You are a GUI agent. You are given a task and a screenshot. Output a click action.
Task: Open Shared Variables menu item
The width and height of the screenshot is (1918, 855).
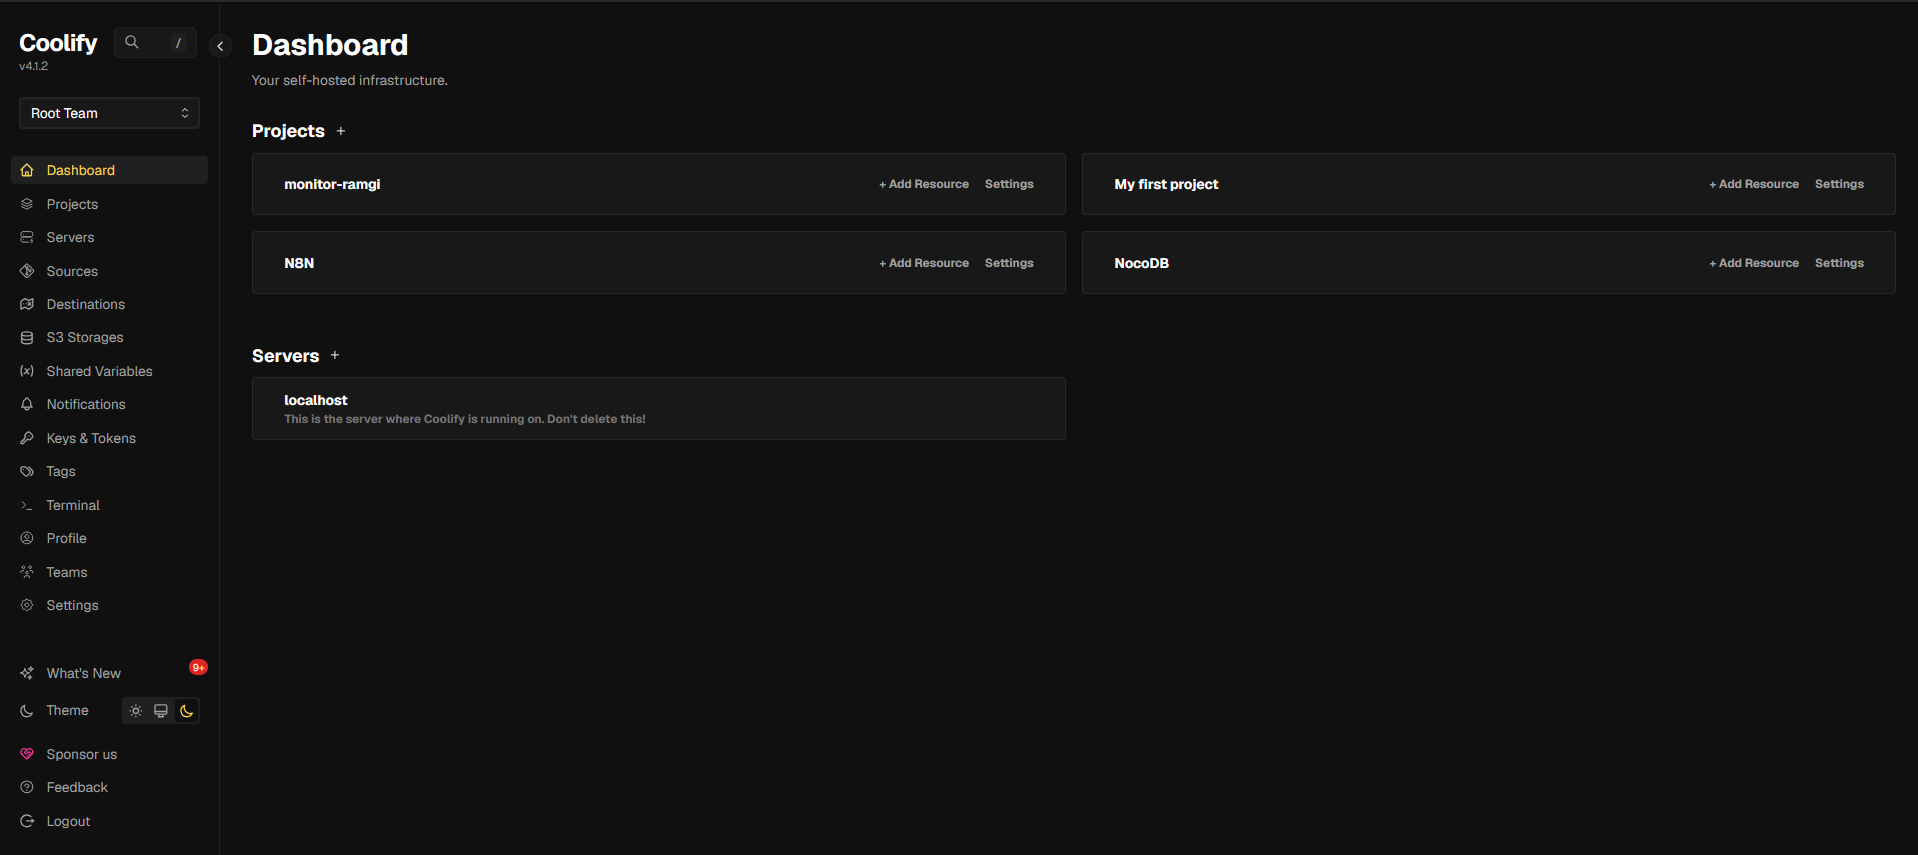coord(109,371)
